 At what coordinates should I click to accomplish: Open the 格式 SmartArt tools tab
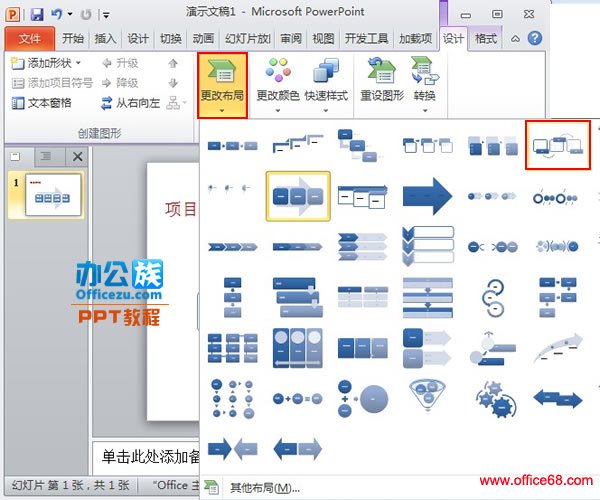pos(486,39)
